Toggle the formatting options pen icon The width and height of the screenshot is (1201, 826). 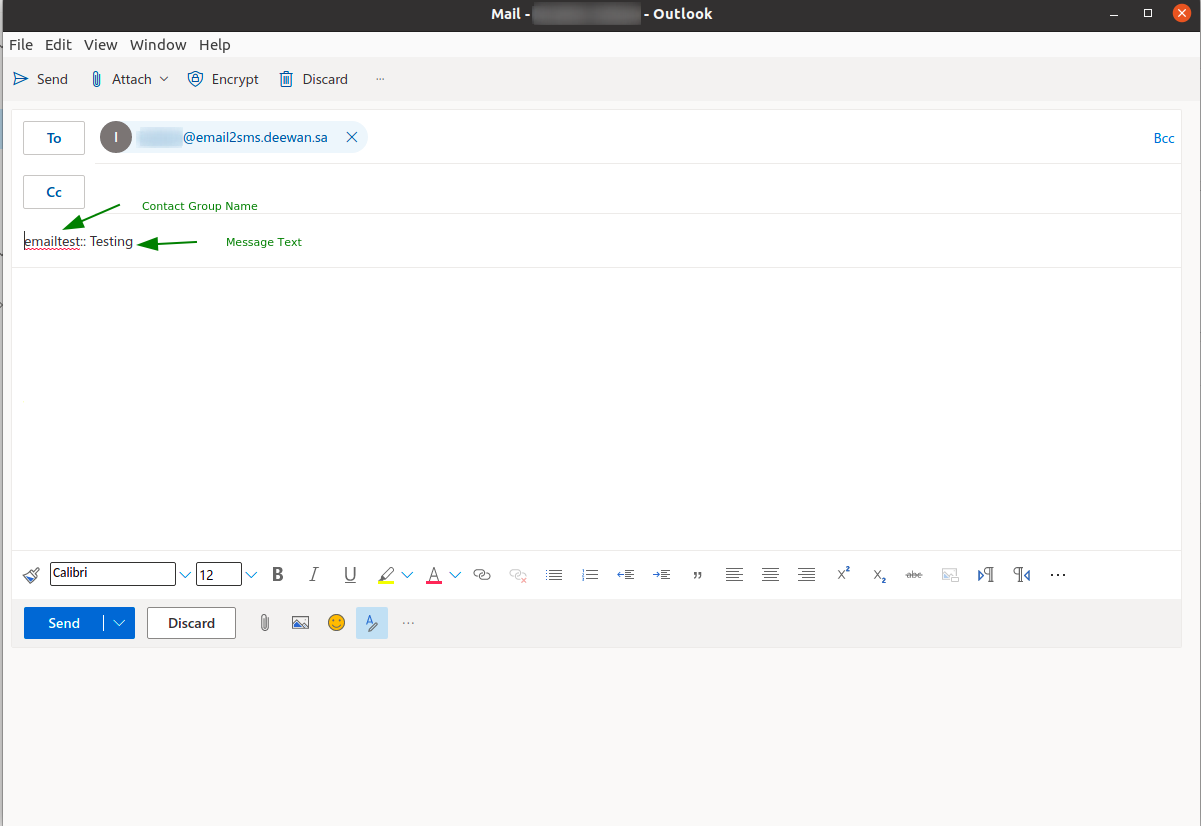point(372,623)
